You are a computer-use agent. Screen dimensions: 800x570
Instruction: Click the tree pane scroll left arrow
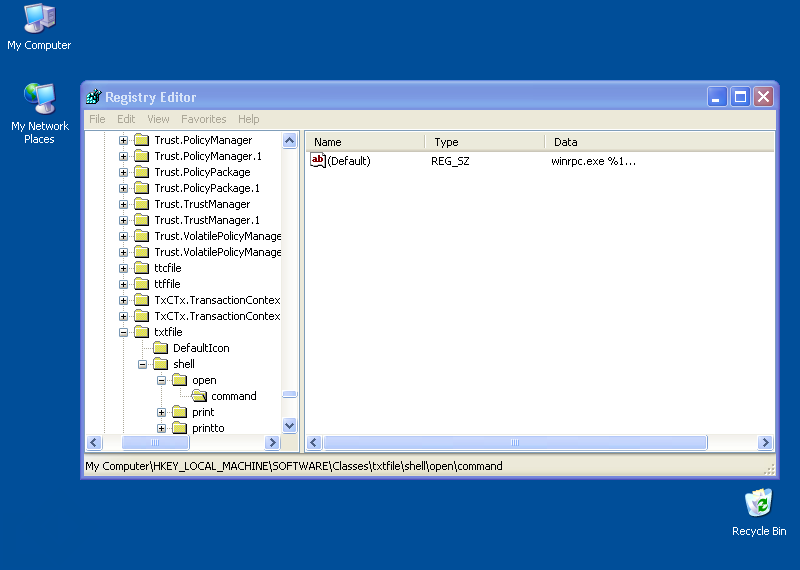tap(94, 442)
